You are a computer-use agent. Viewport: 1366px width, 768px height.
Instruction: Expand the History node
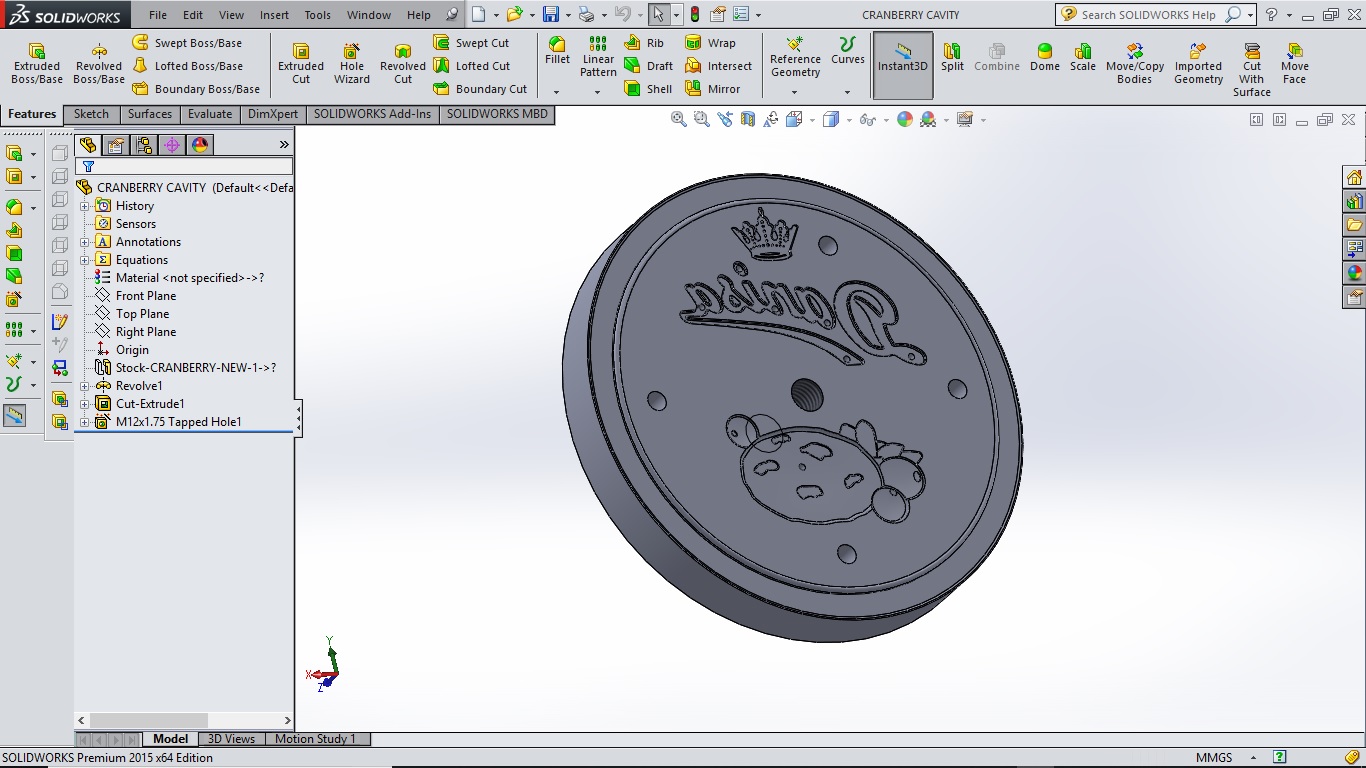click(85, 206)
